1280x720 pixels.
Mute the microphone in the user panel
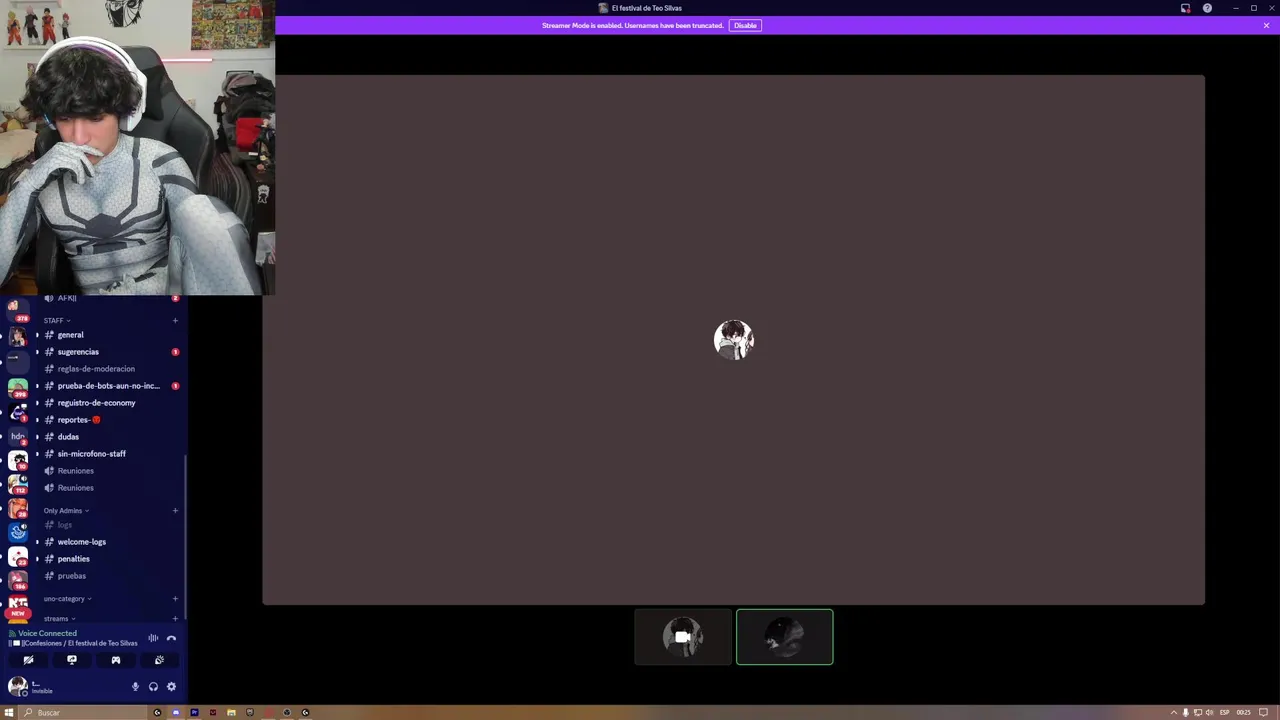point(135,687)
